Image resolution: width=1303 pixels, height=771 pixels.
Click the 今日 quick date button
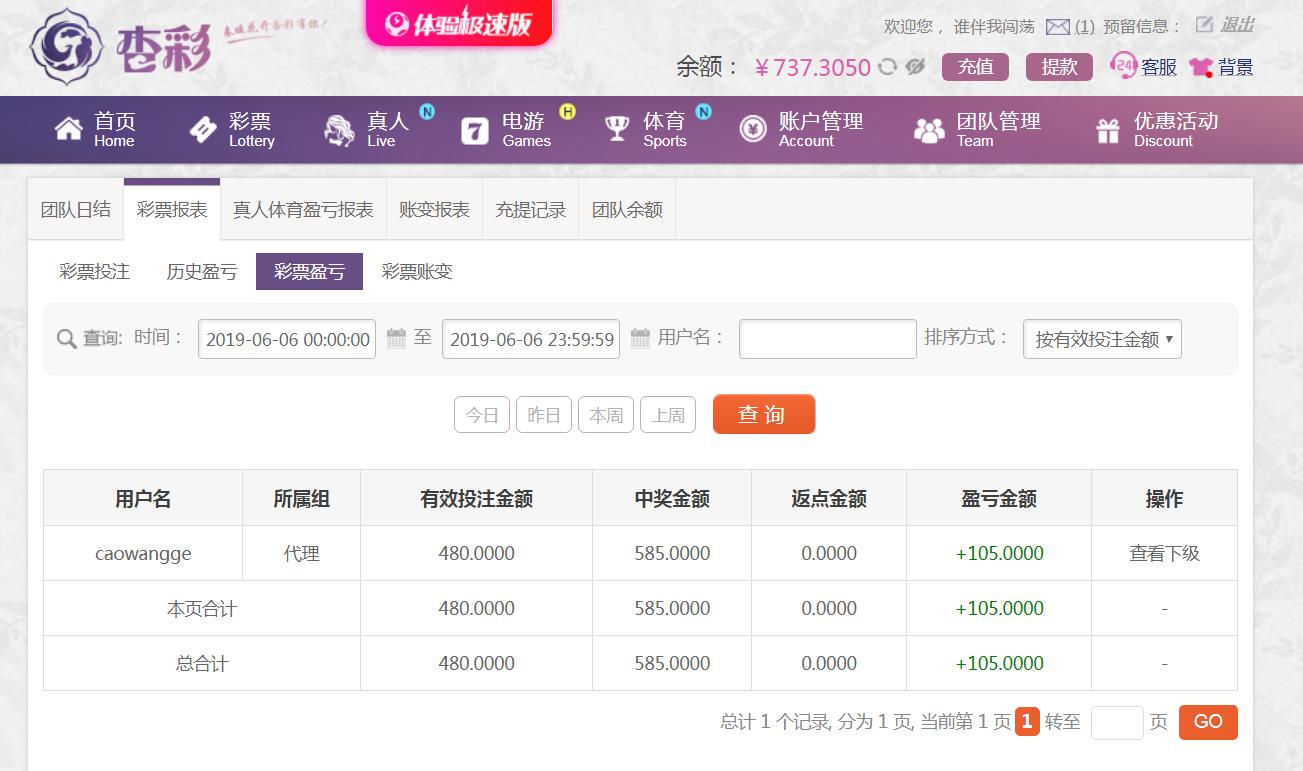[482, 415]
